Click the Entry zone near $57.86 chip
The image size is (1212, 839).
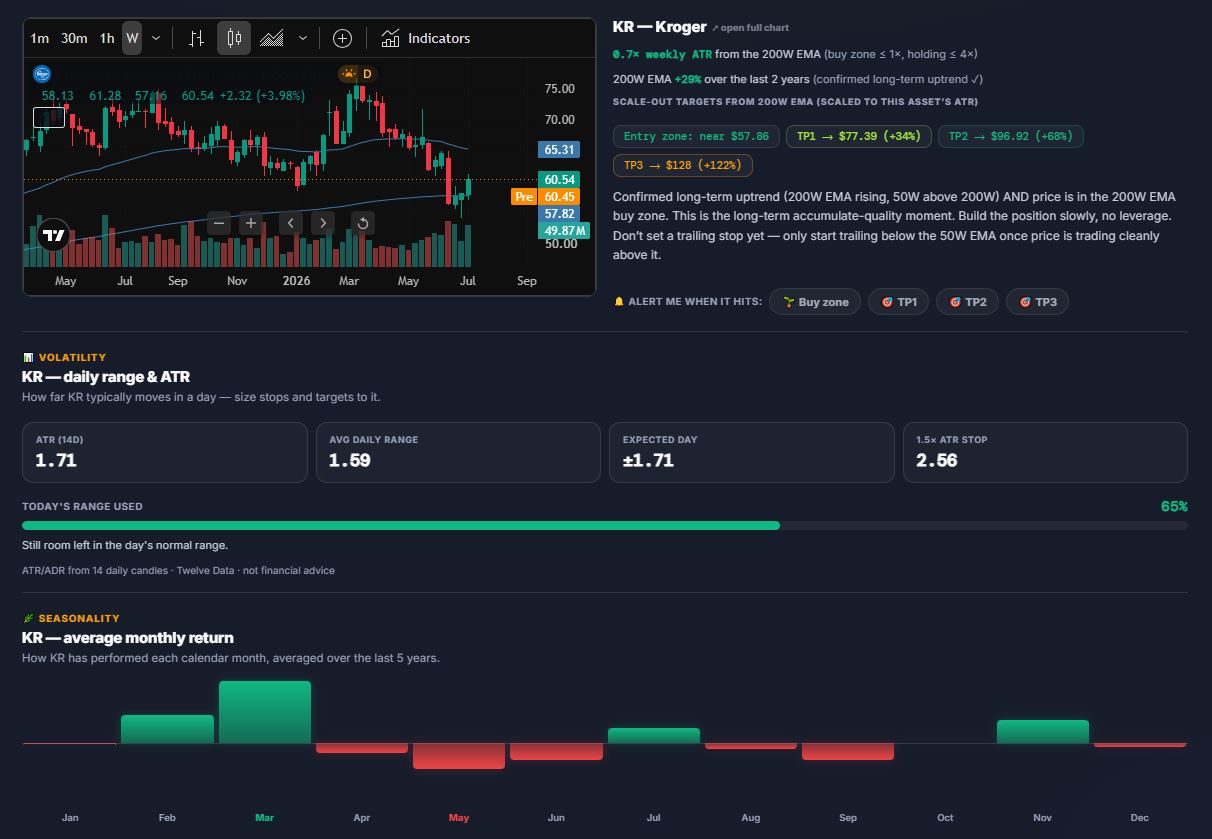coord(696,136)
